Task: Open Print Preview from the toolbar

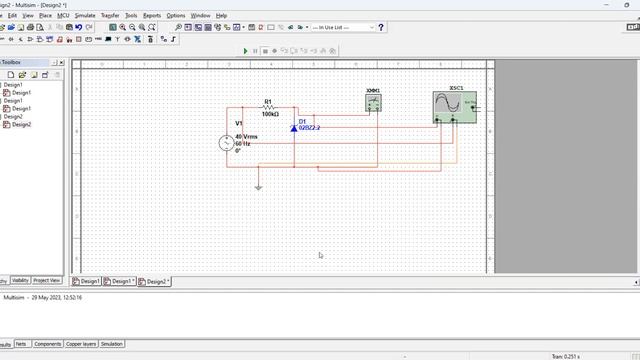Action: tap(40, 27)
